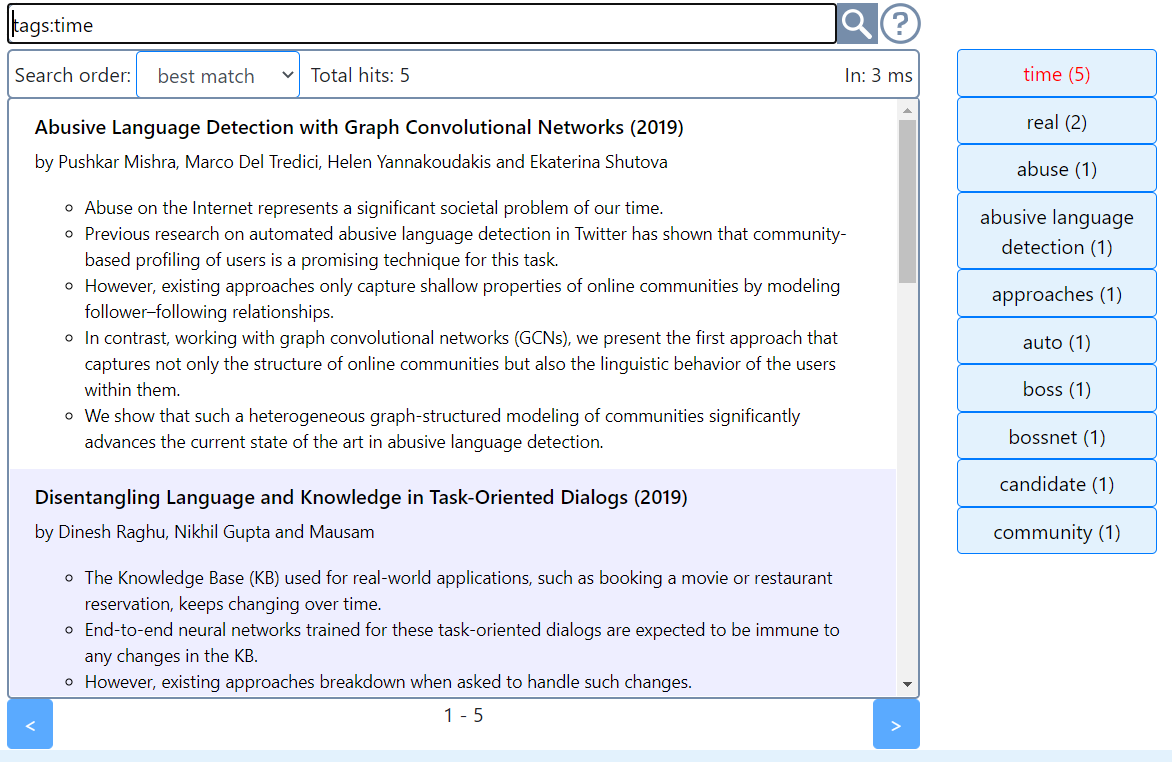Open the question mark help icon
The height and width of the screenshot is (762, 1172).
900,23
